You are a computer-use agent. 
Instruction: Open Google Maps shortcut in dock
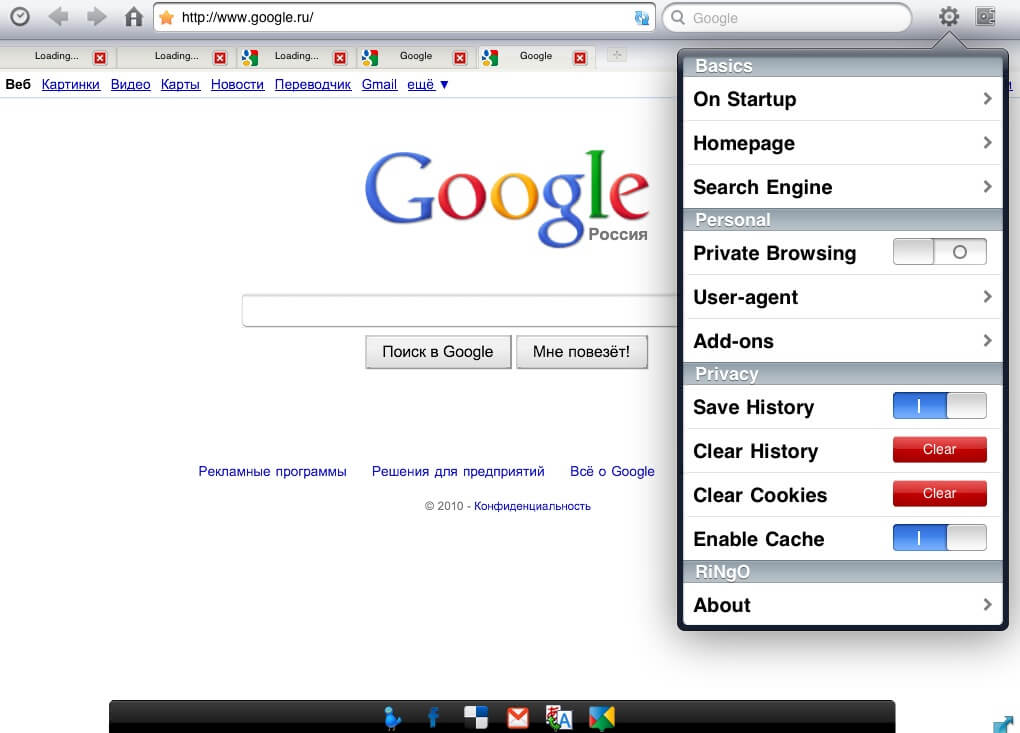[601, 718]
